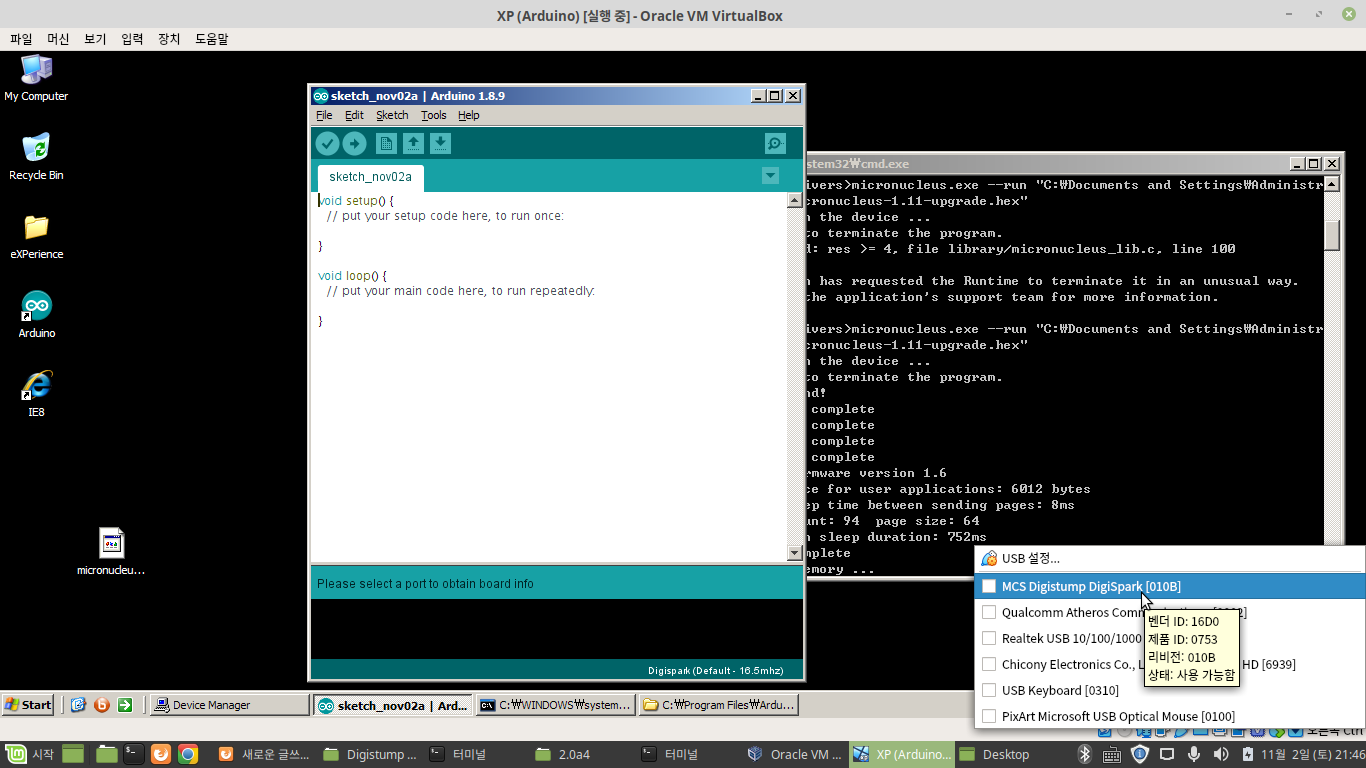The height and width of the screenshot is (768, 1366).
Task: Click the green arrow quick-launch icon
Action: pyautogui.click(x=124, y=705)
